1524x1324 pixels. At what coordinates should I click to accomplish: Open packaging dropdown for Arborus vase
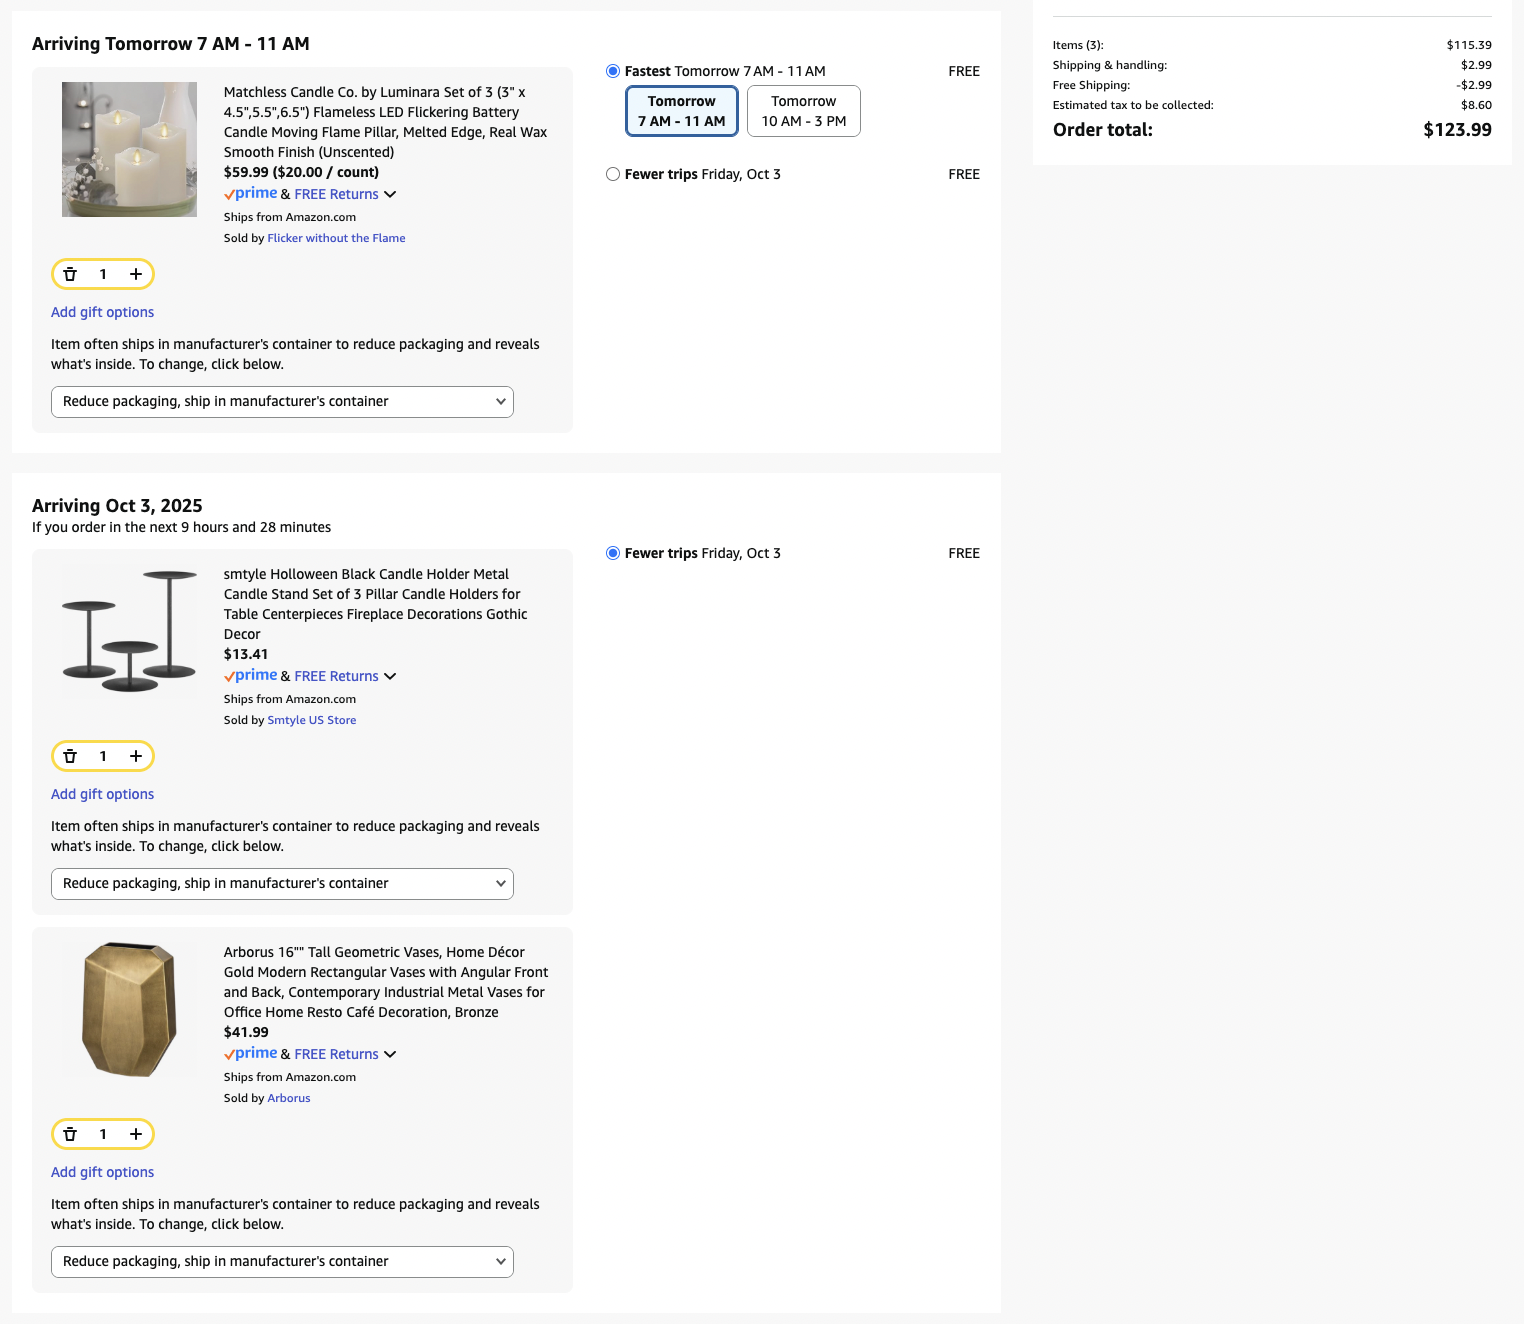click(x=282, y=1262)
